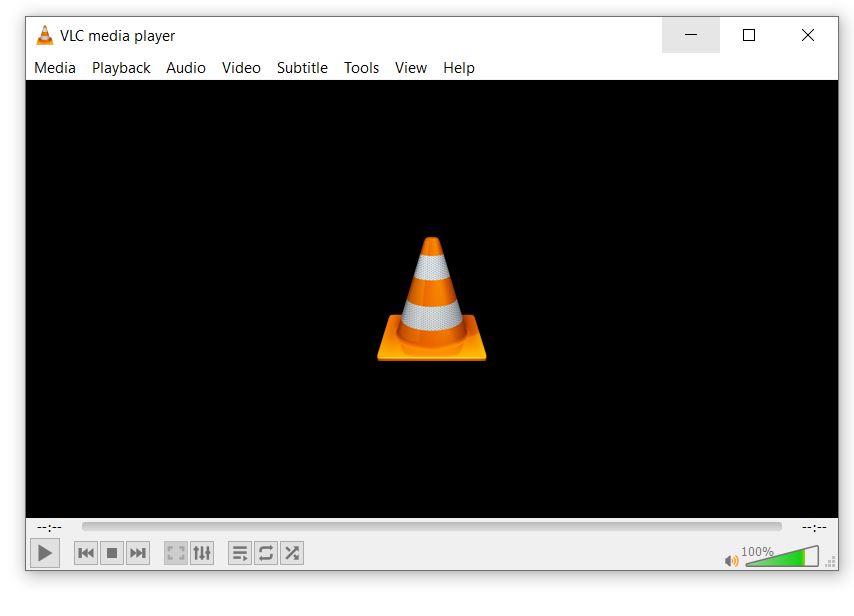Toggle fullscreen video mode
Viewport: 854px width, 616px height.
click(176, 553)
